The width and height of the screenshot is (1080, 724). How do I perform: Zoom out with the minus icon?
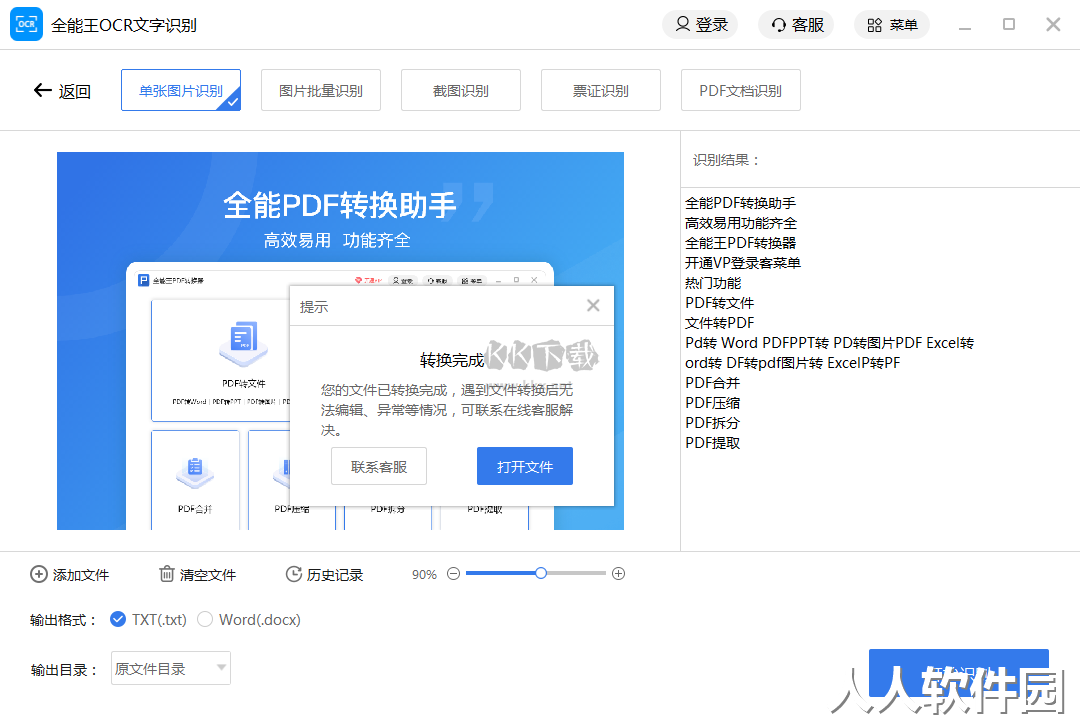tap(453, 574)
